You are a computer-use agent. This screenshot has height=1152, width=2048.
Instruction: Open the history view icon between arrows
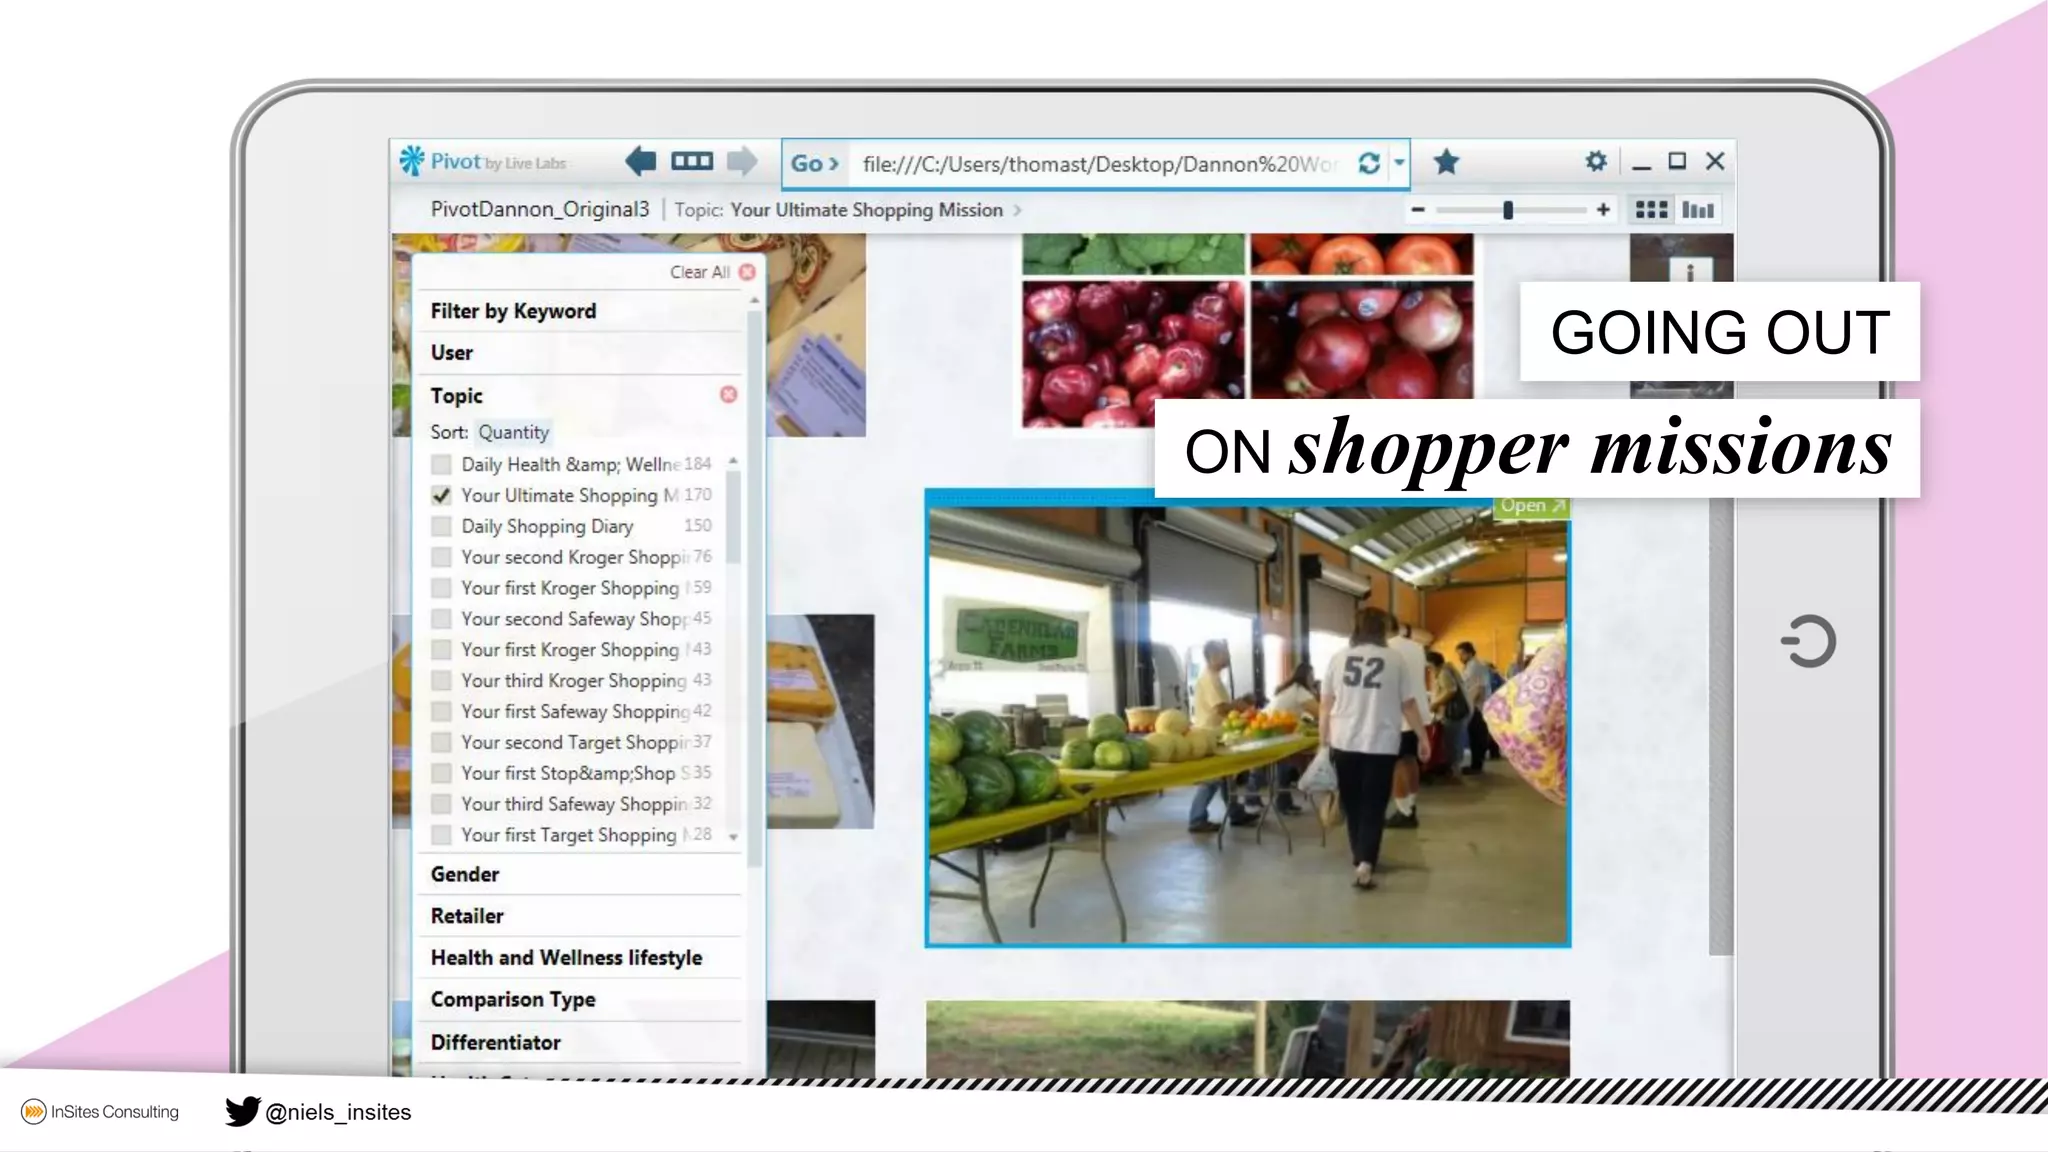pyautogui.click(x=691, y=161)
